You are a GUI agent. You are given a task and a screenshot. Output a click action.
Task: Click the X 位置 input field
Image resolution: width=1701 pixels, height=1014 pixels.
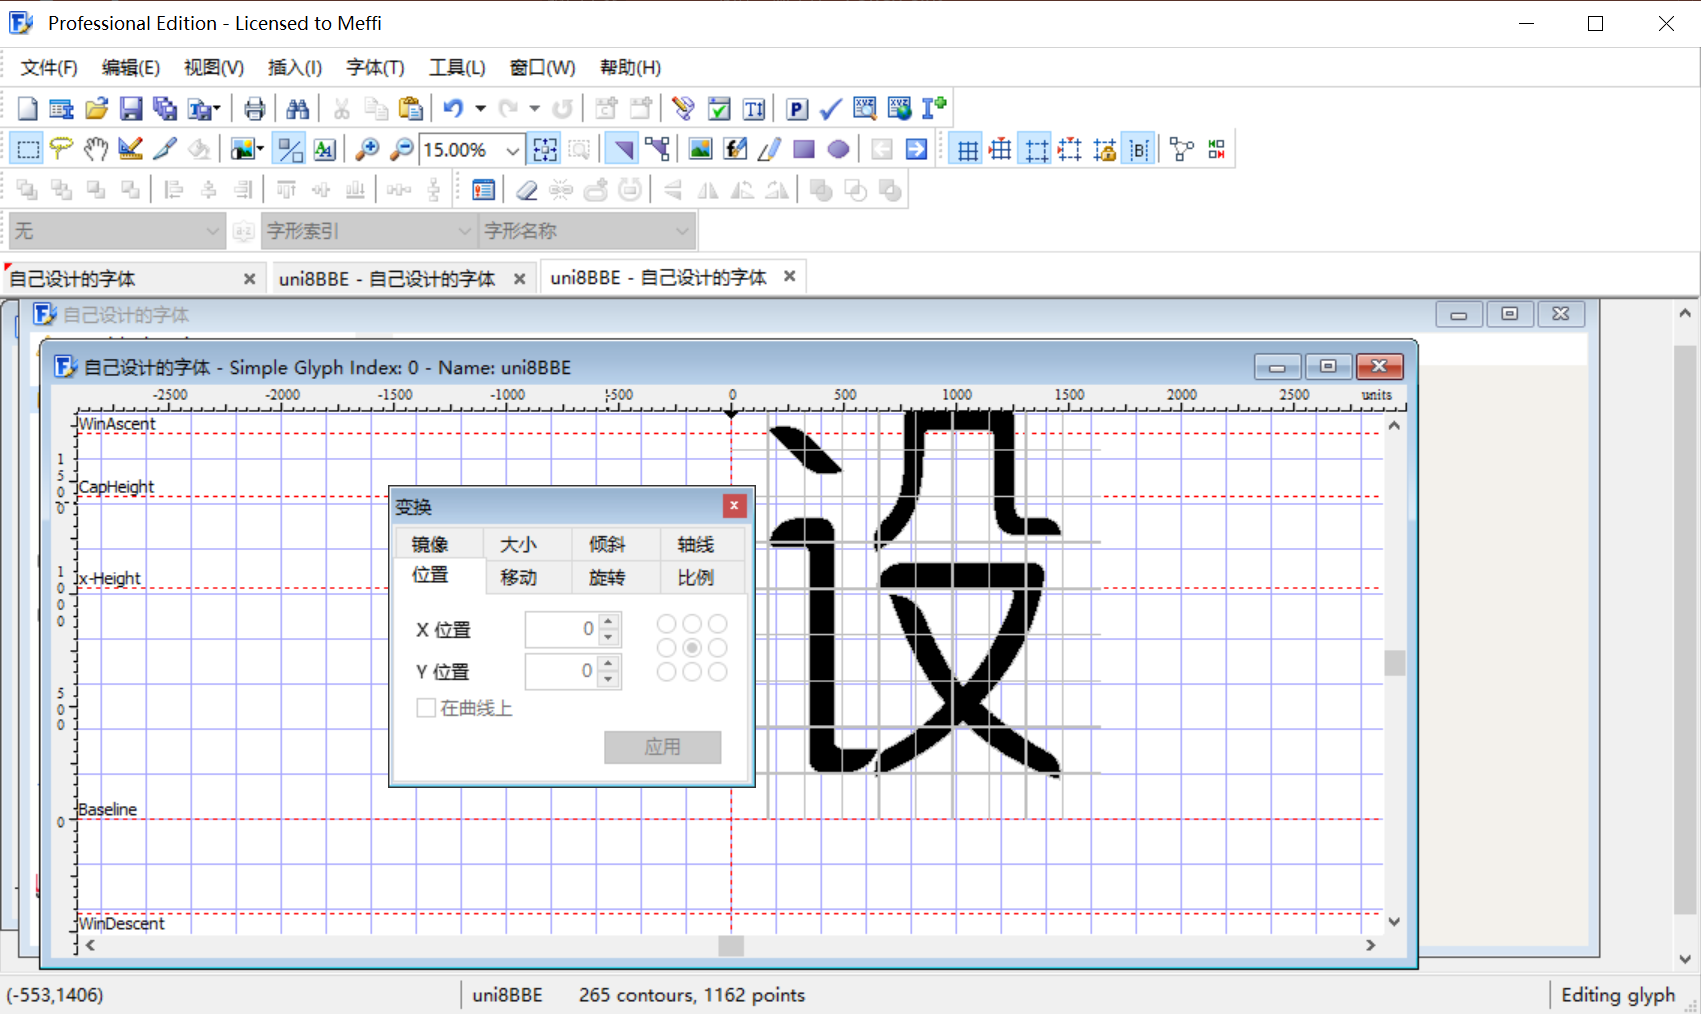pos(562,629)
